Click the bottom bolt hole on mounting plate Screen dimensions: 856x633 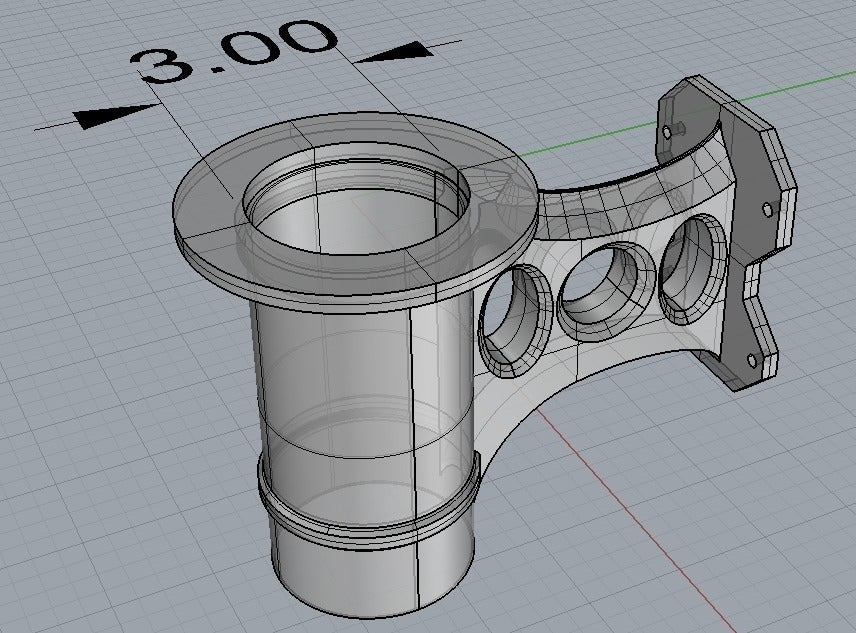click(752, 361)
